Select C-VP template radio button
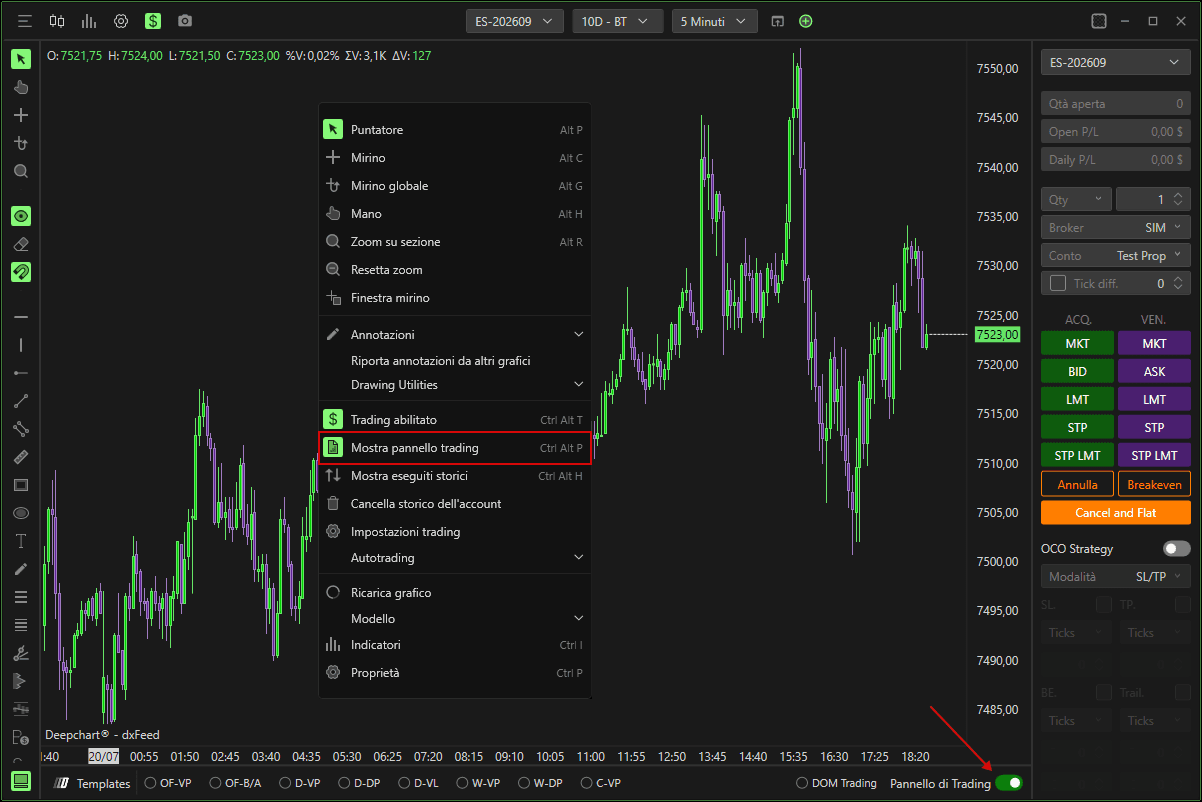1202x802 pixels. (601, 784)
